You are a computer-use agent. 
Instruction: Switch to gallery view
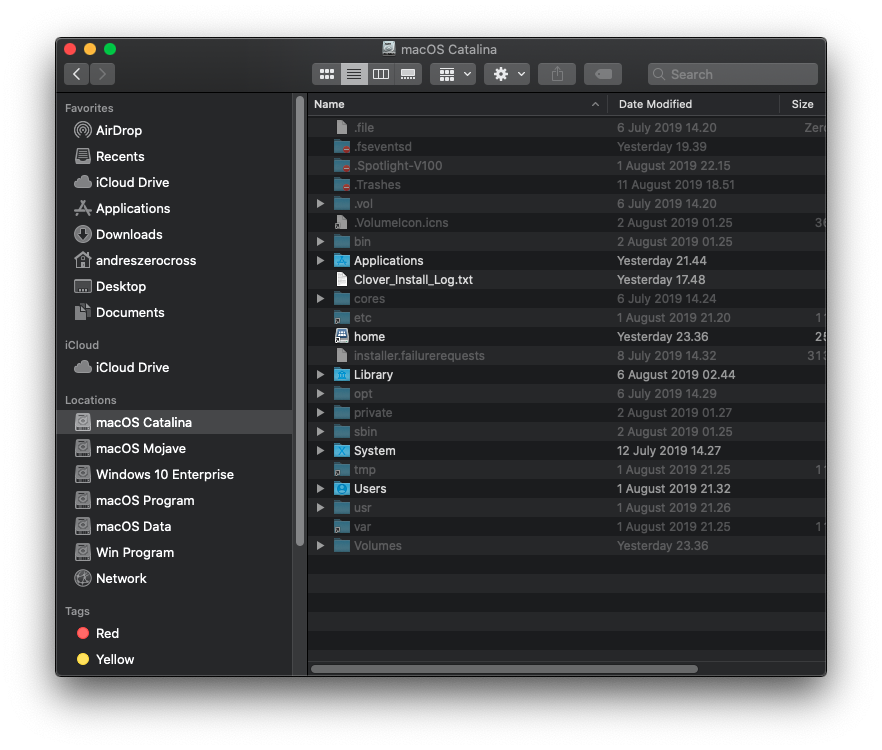408,74
